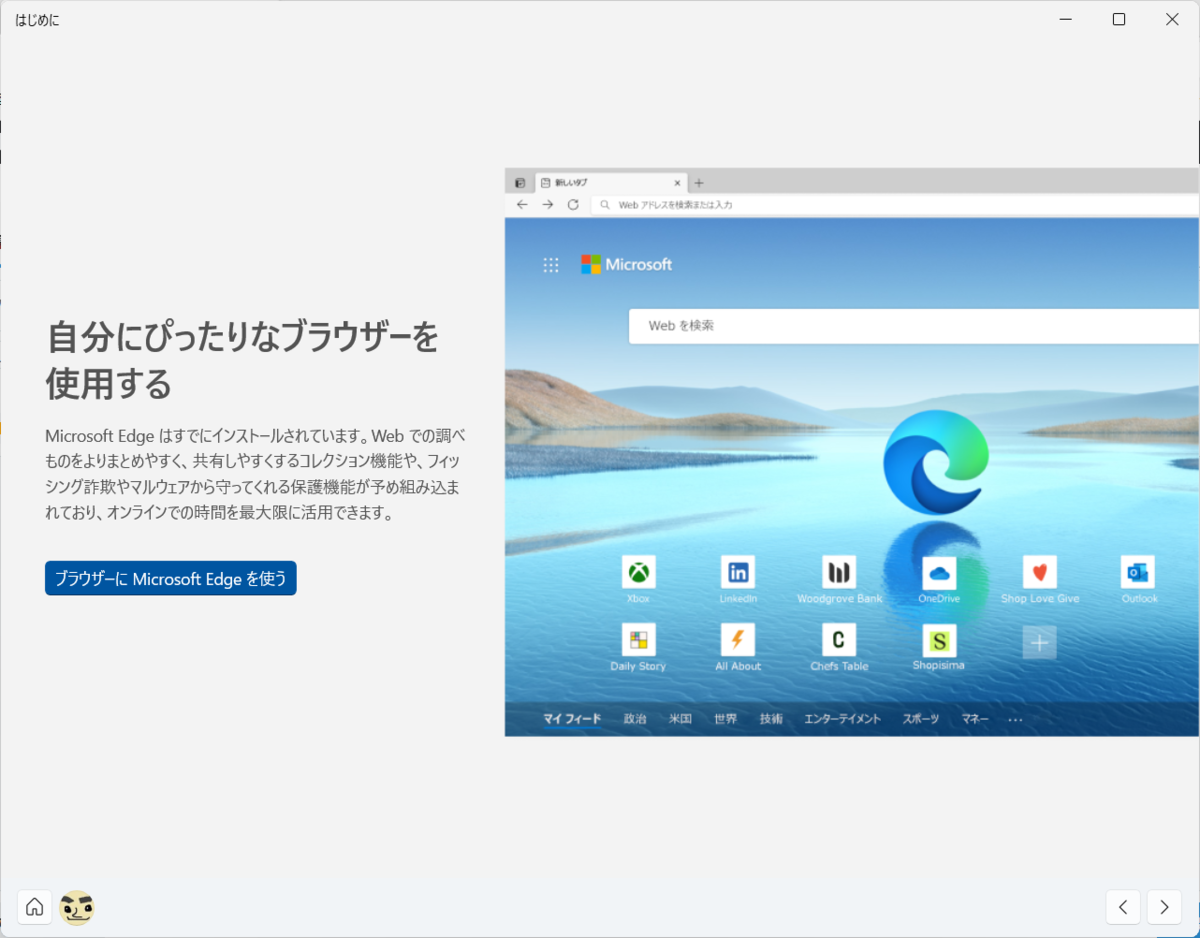Click the paragraph starting Microsoft Edge はすでに

point(255,474)
